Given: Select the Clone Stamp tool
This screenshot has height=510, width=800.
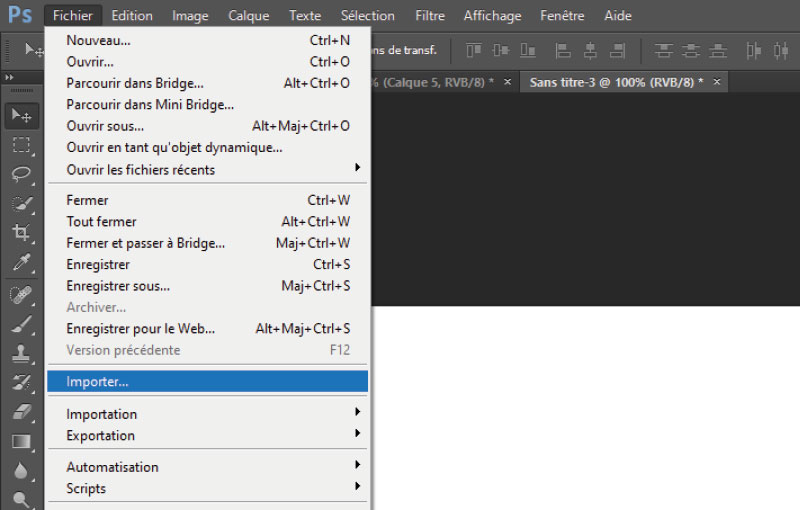Looking at the screenshot, I should point(22,353).
